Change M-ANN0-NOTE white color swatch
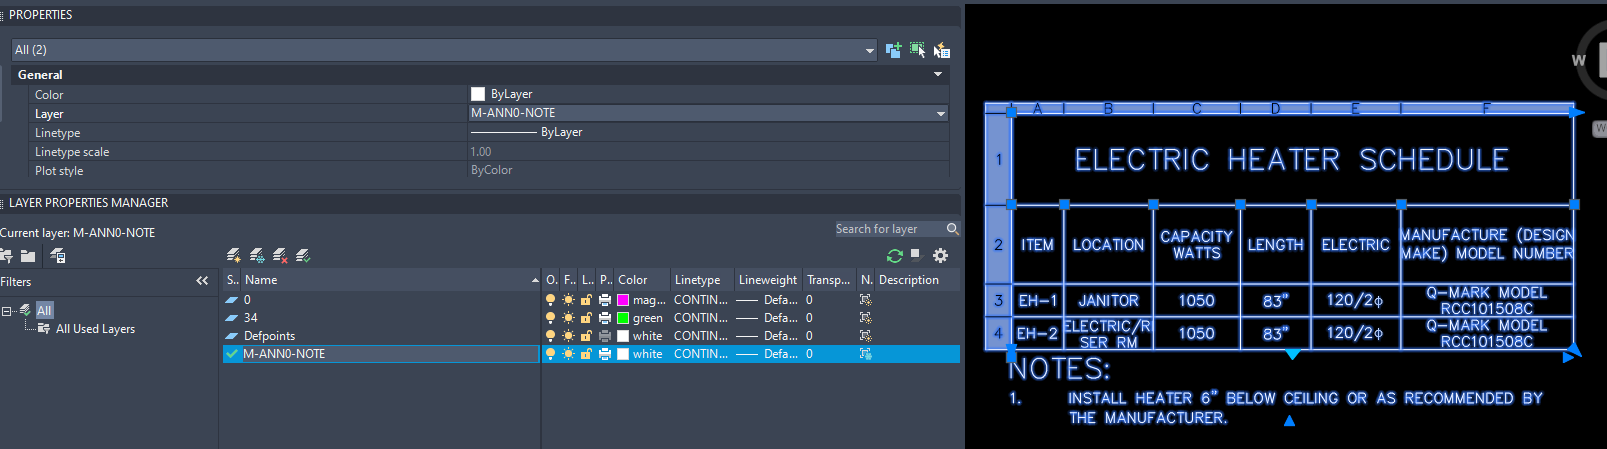Viewport: 1607px width, 449px height. click(623, 354)
